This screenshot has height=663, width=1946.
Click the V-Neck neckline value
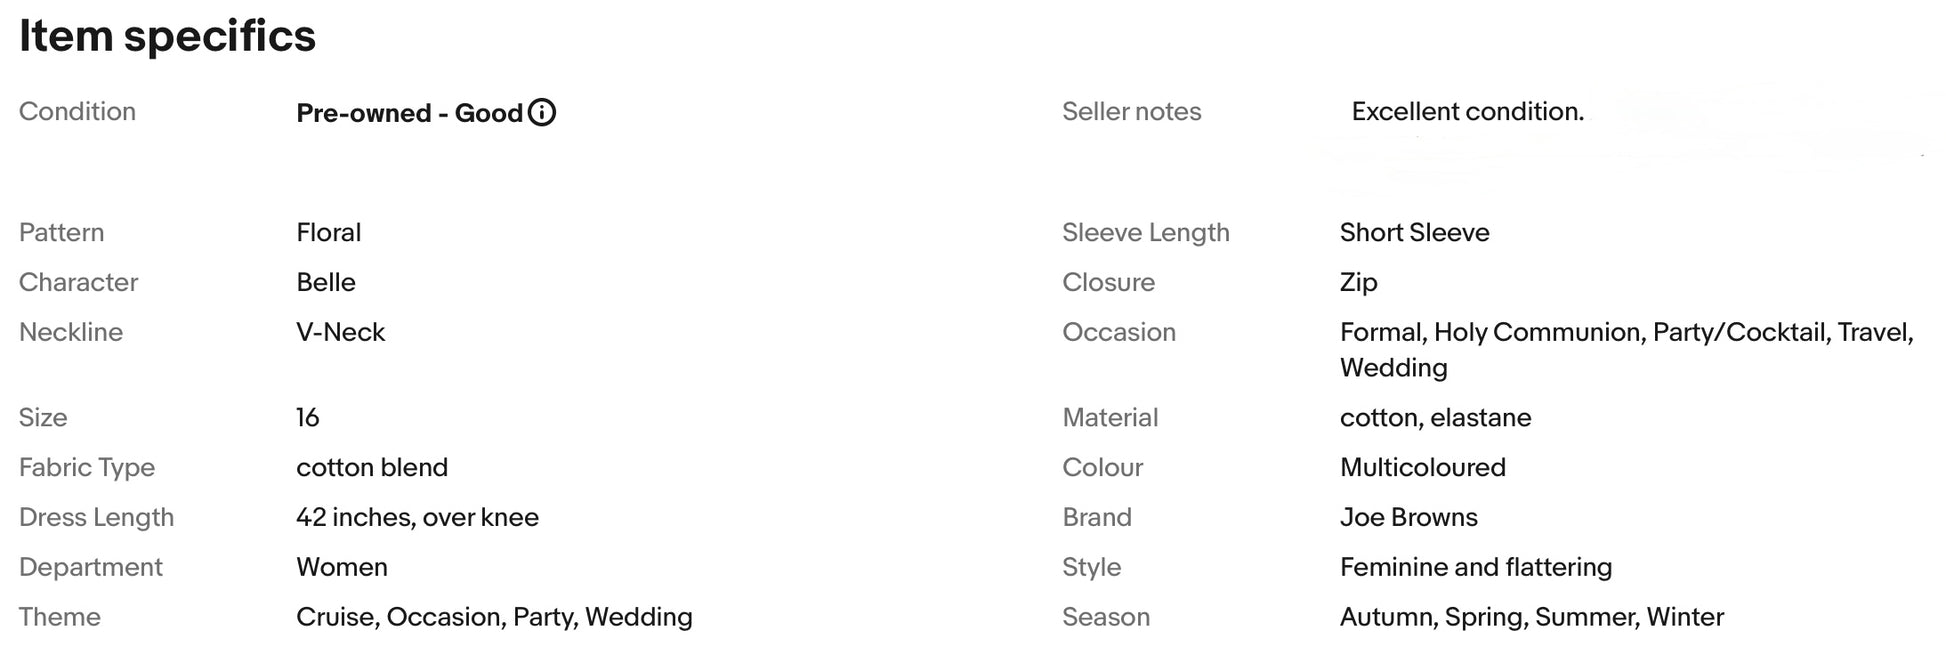(340, 332)
